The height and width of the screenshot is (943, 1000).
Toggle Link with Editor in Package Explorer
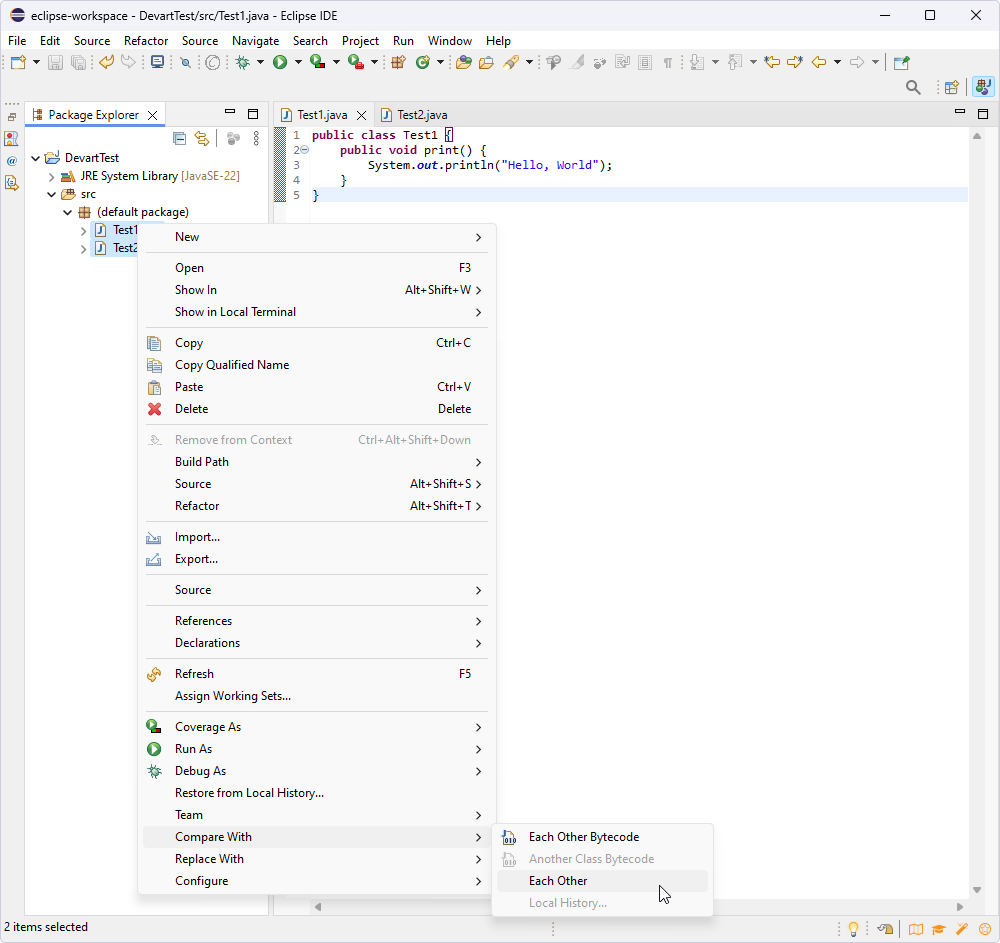pyautogui.click(x=202, y=138)
